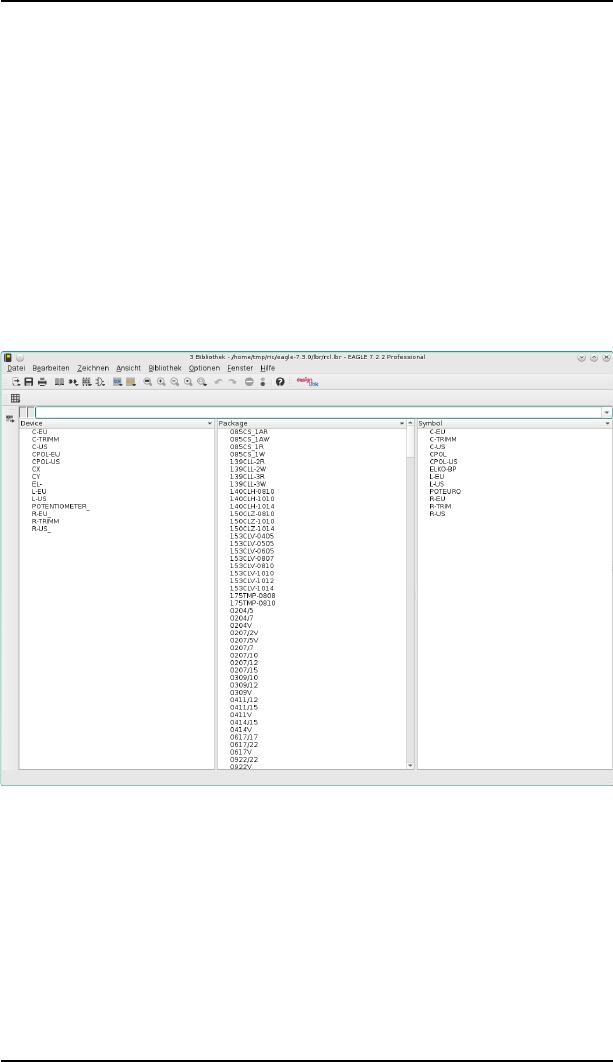Select device R-EU_
The image size is (613, 1062).
[41, 514]
